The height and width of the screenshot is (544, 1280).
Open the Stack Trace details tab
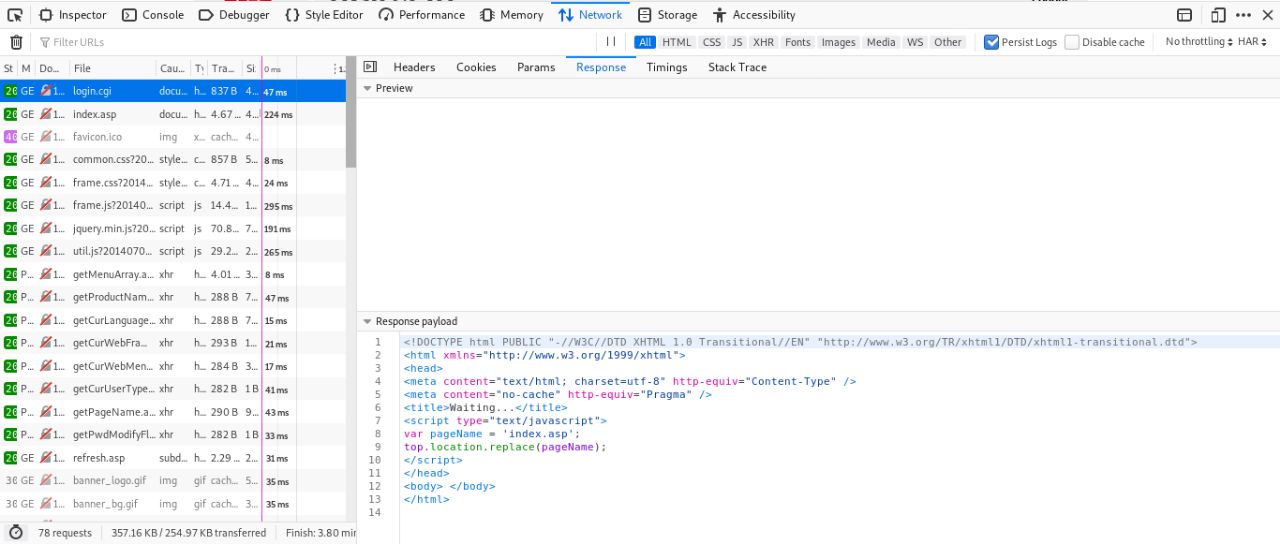point(737,67)
